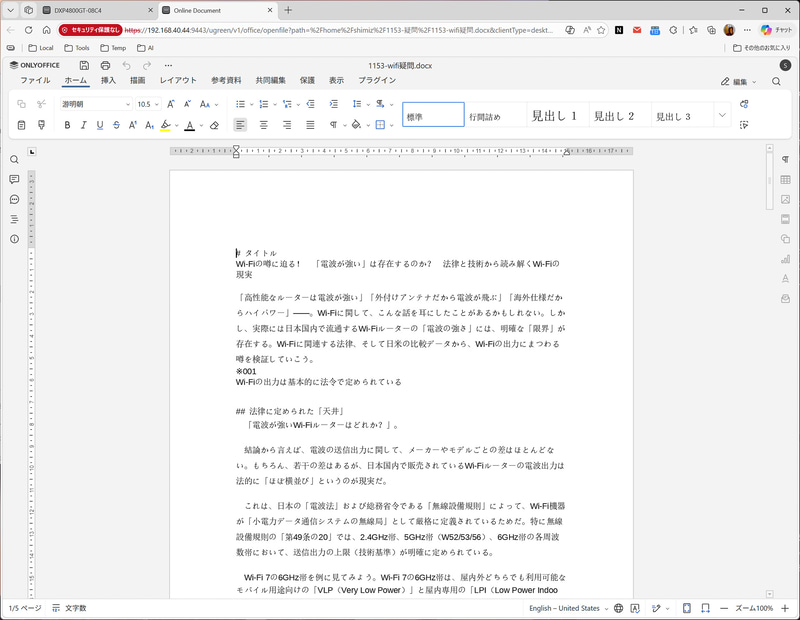Click ズーム100% zoom level label
The image size is (800, 620).
754,608
